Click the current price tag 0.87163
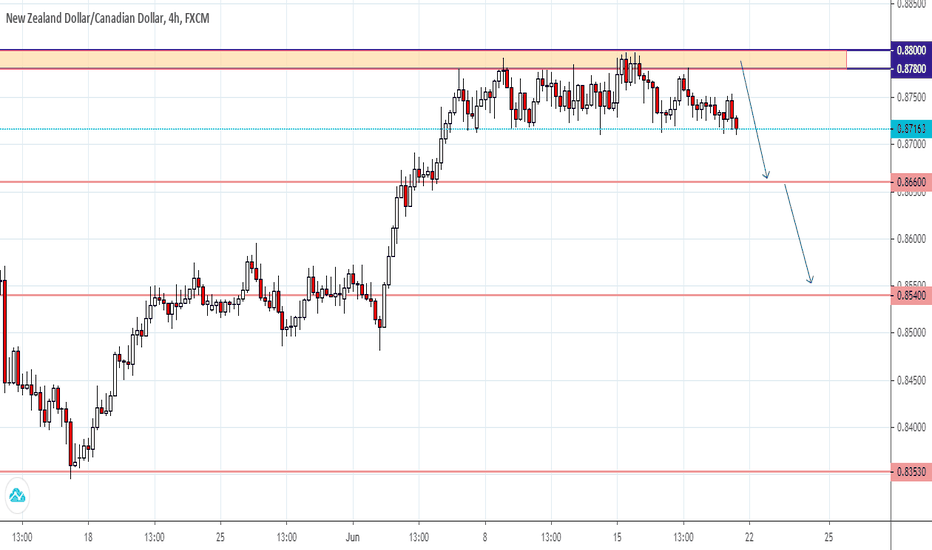Screen dimensions: 932x550 pyautogui.click(x=911, y=128)
